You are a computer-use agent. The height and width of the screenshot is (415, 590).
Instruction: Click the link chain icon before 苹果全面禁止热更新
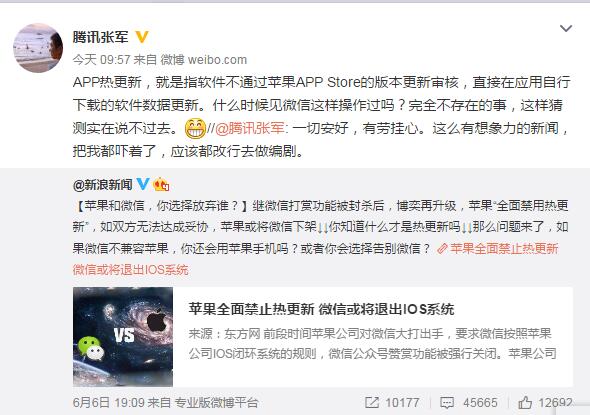(x=442, y=249)
